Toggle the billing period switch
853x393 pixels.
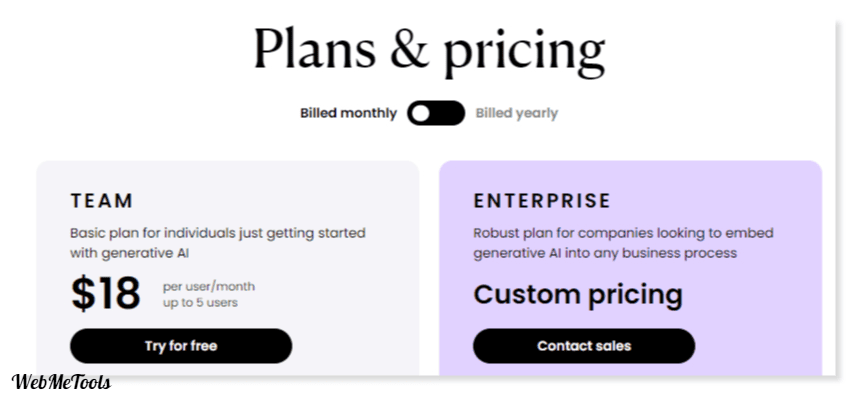point(436,113)
